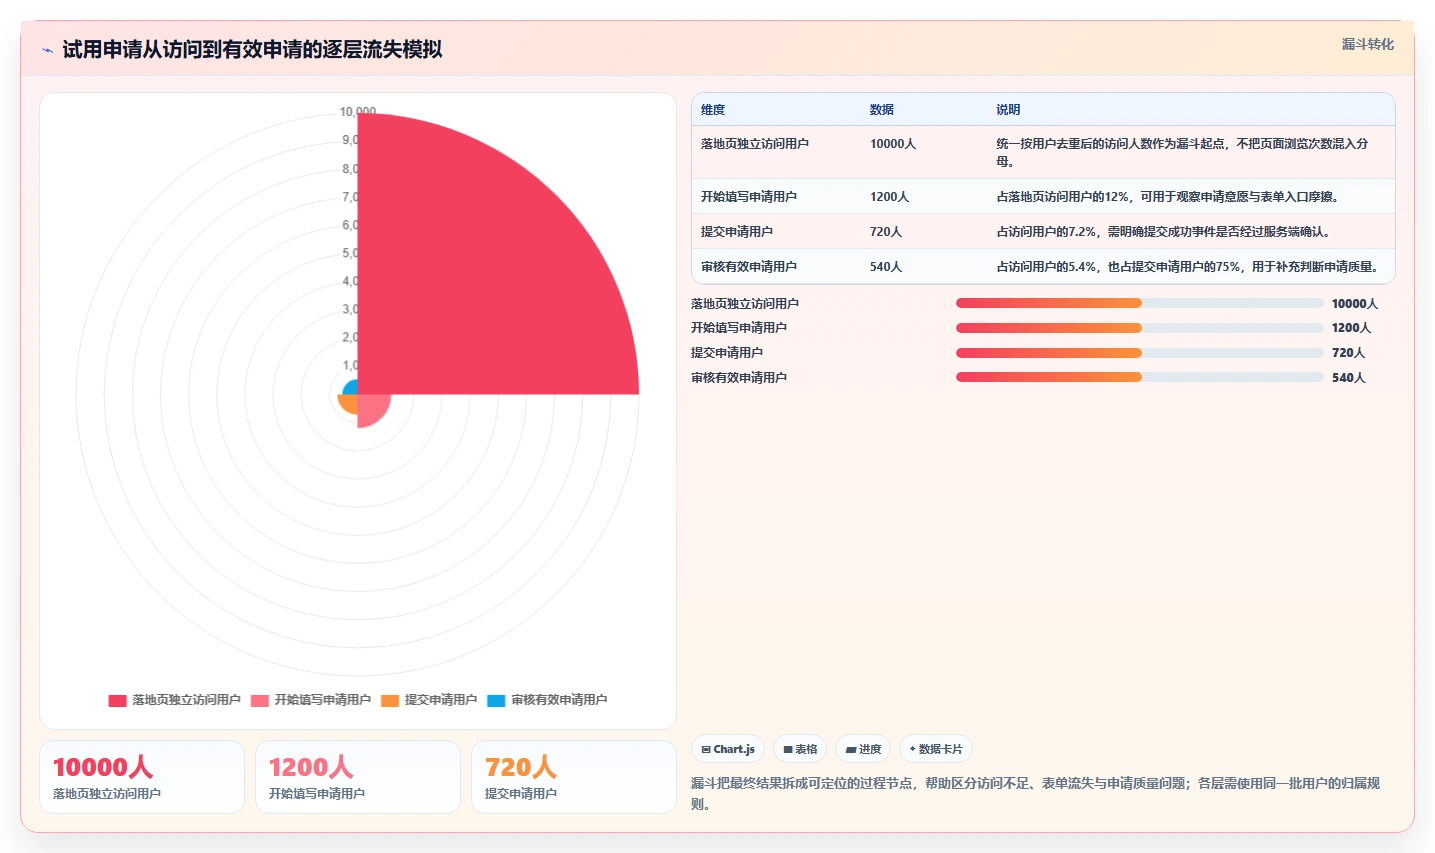The height and width of the screenshot is (853, 1435).
Task: Click the 540人 value next to the progress bar
Action: point(1348,377)
